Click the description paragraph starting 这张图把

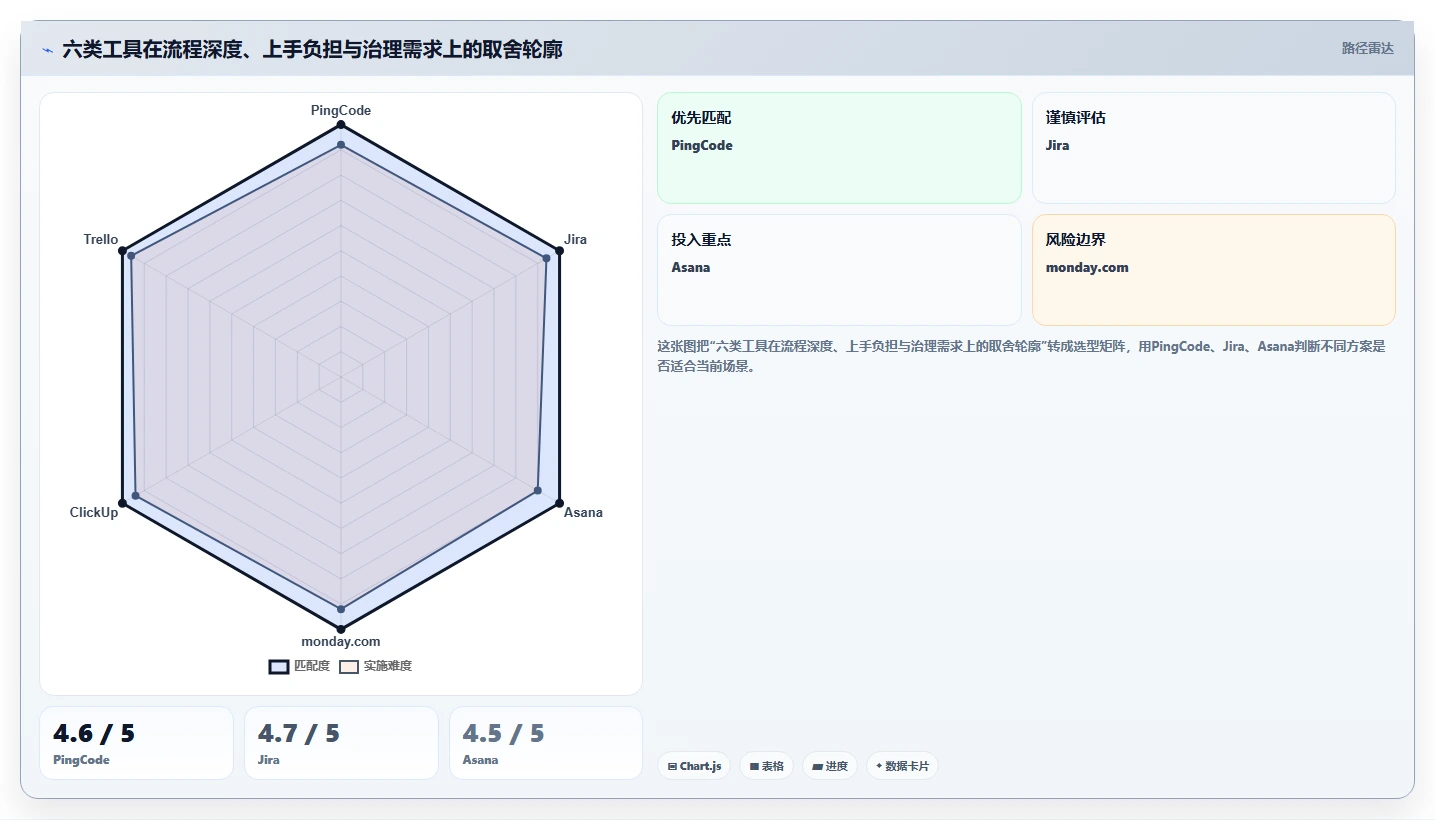pyautogui.click(x=1021, y=356)
